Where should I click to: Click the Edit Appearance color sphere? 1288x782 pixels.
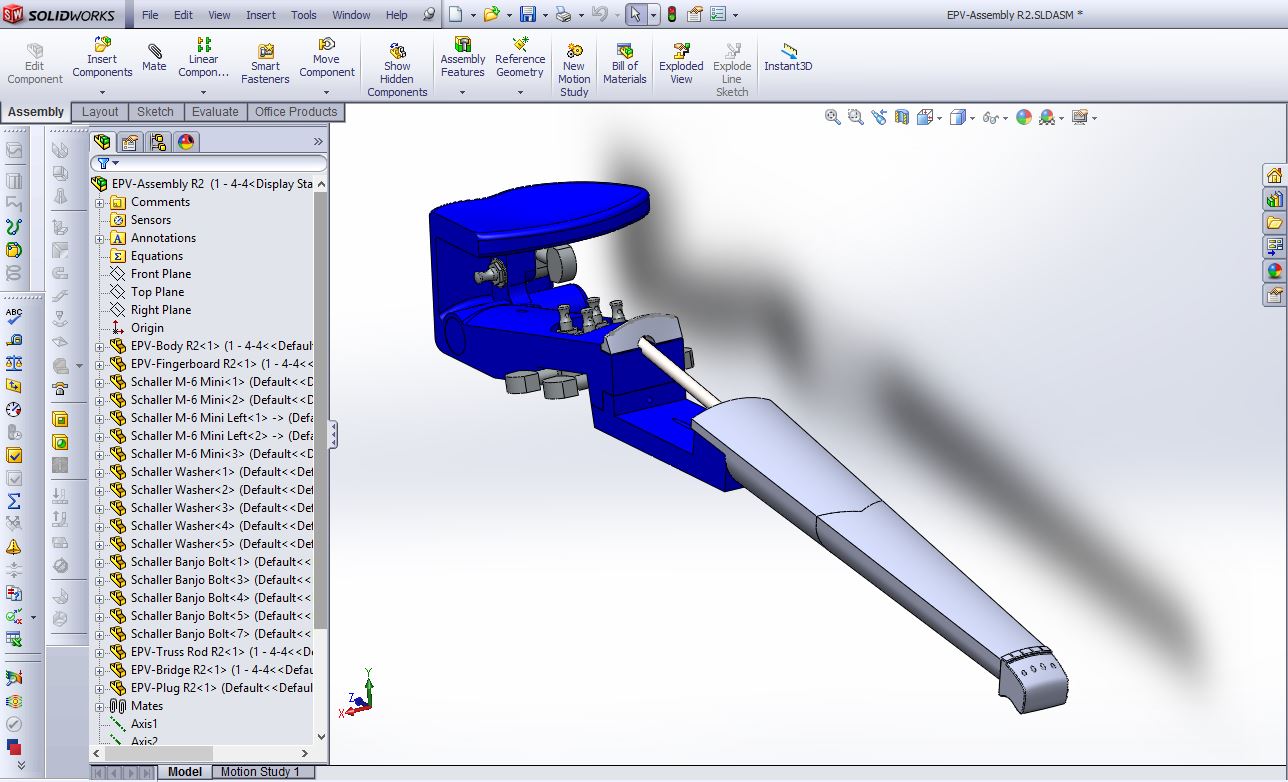[1023, 117]
